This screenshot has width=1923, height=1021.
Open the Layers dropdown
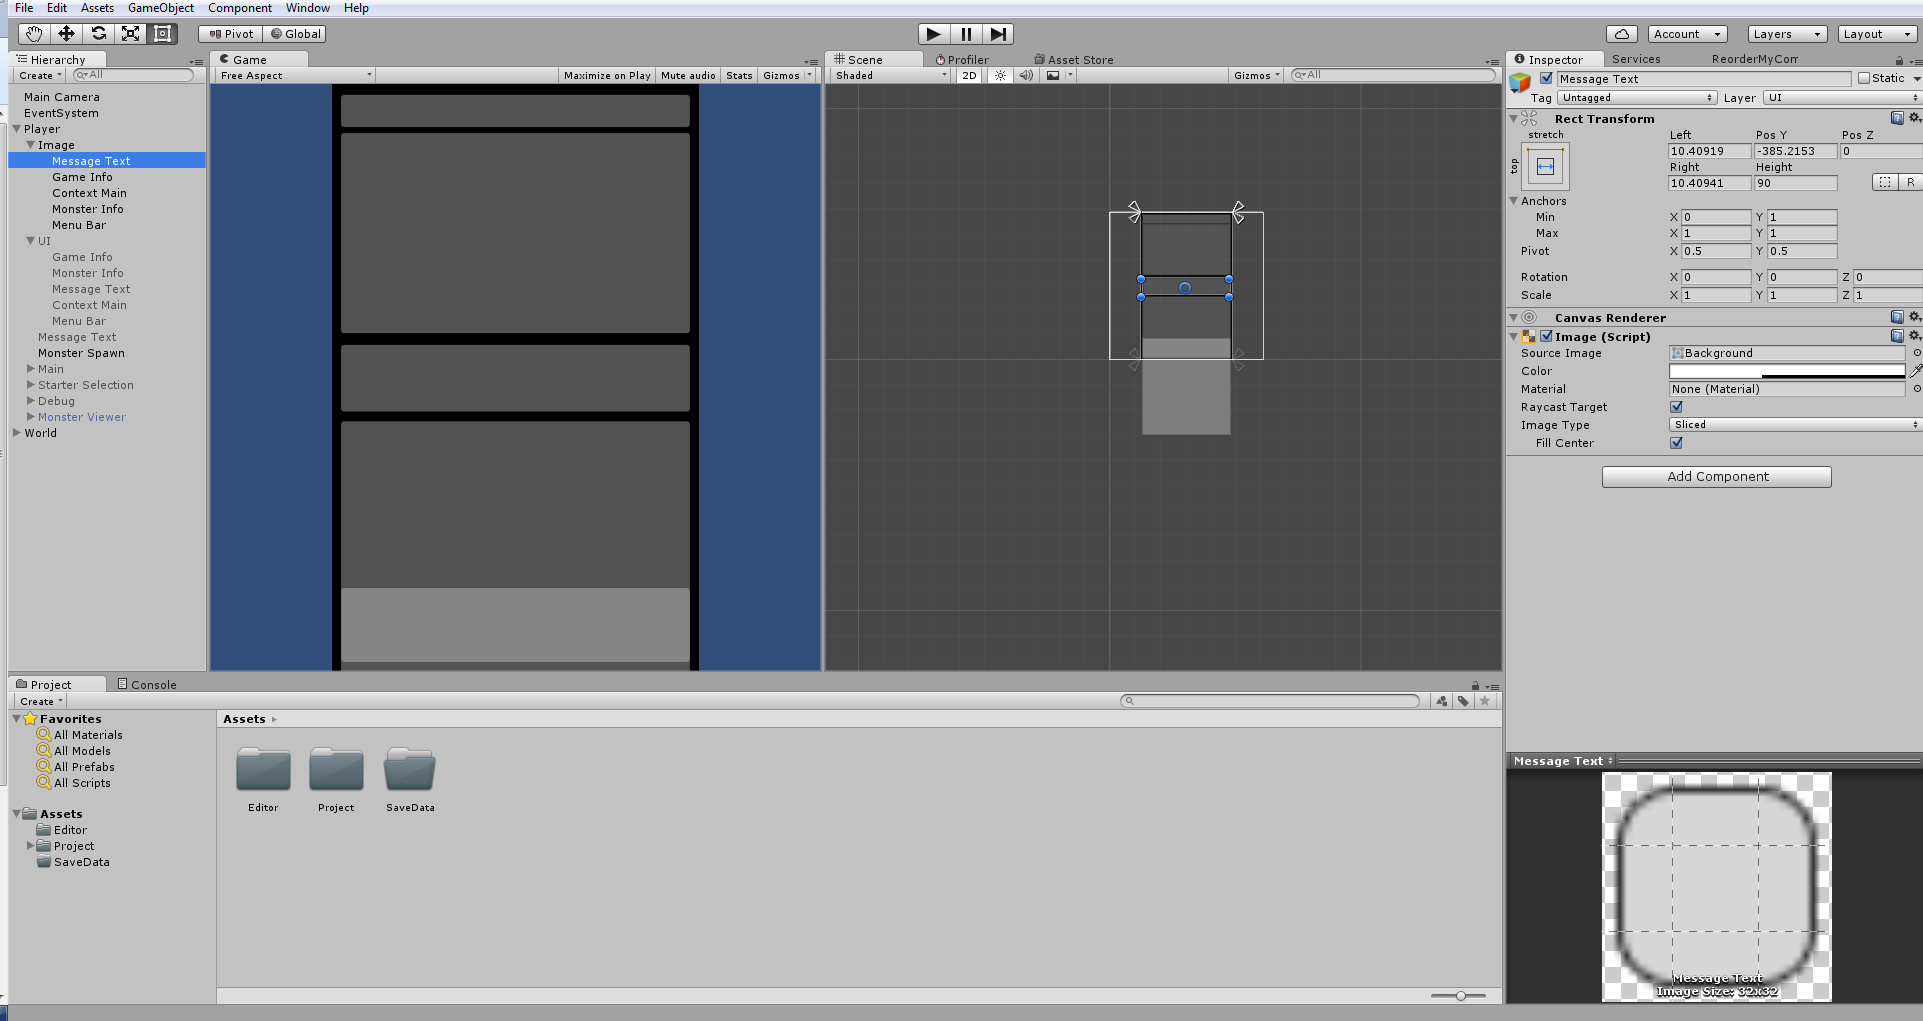[x=1788, y=34]
